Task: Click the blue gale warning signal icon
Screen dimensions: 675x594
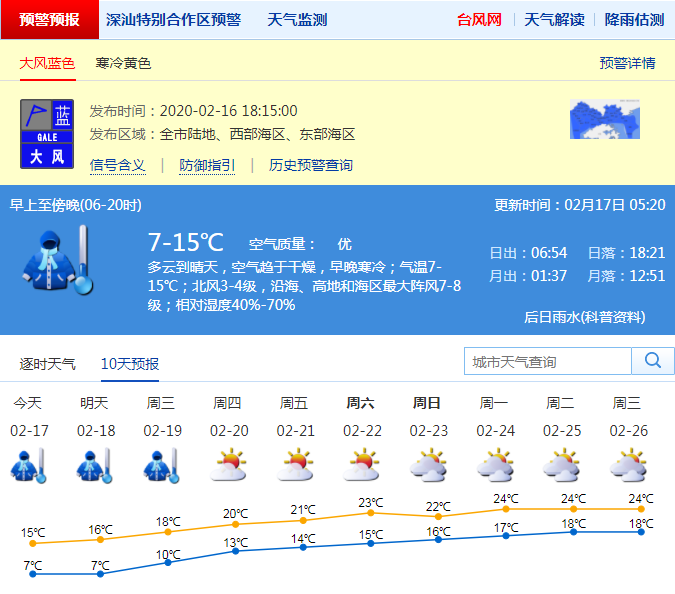Action: 47,133
